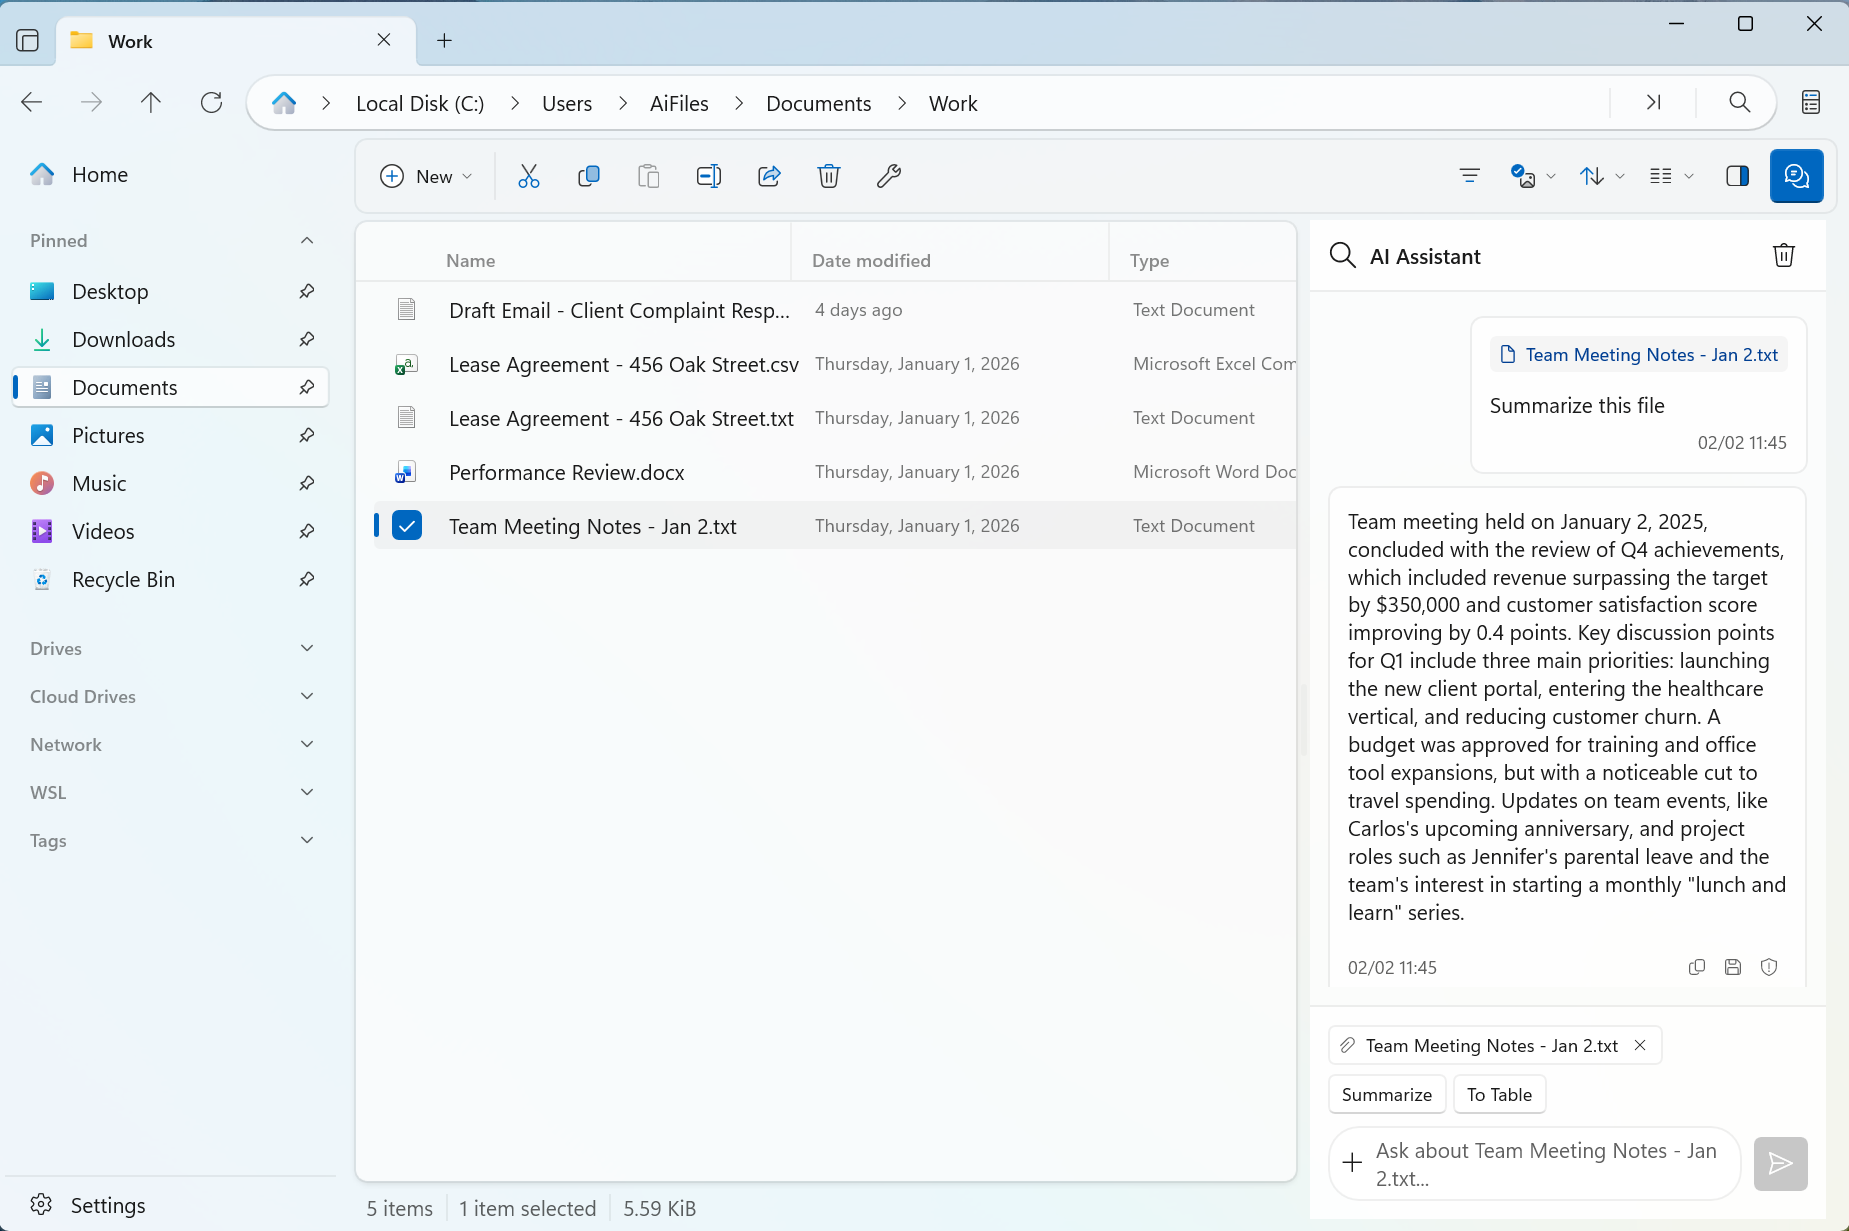The height and width of the screenshot is (1231, 1849).
Task: Open properties with the wrench icon
Action: pos(889,177)
